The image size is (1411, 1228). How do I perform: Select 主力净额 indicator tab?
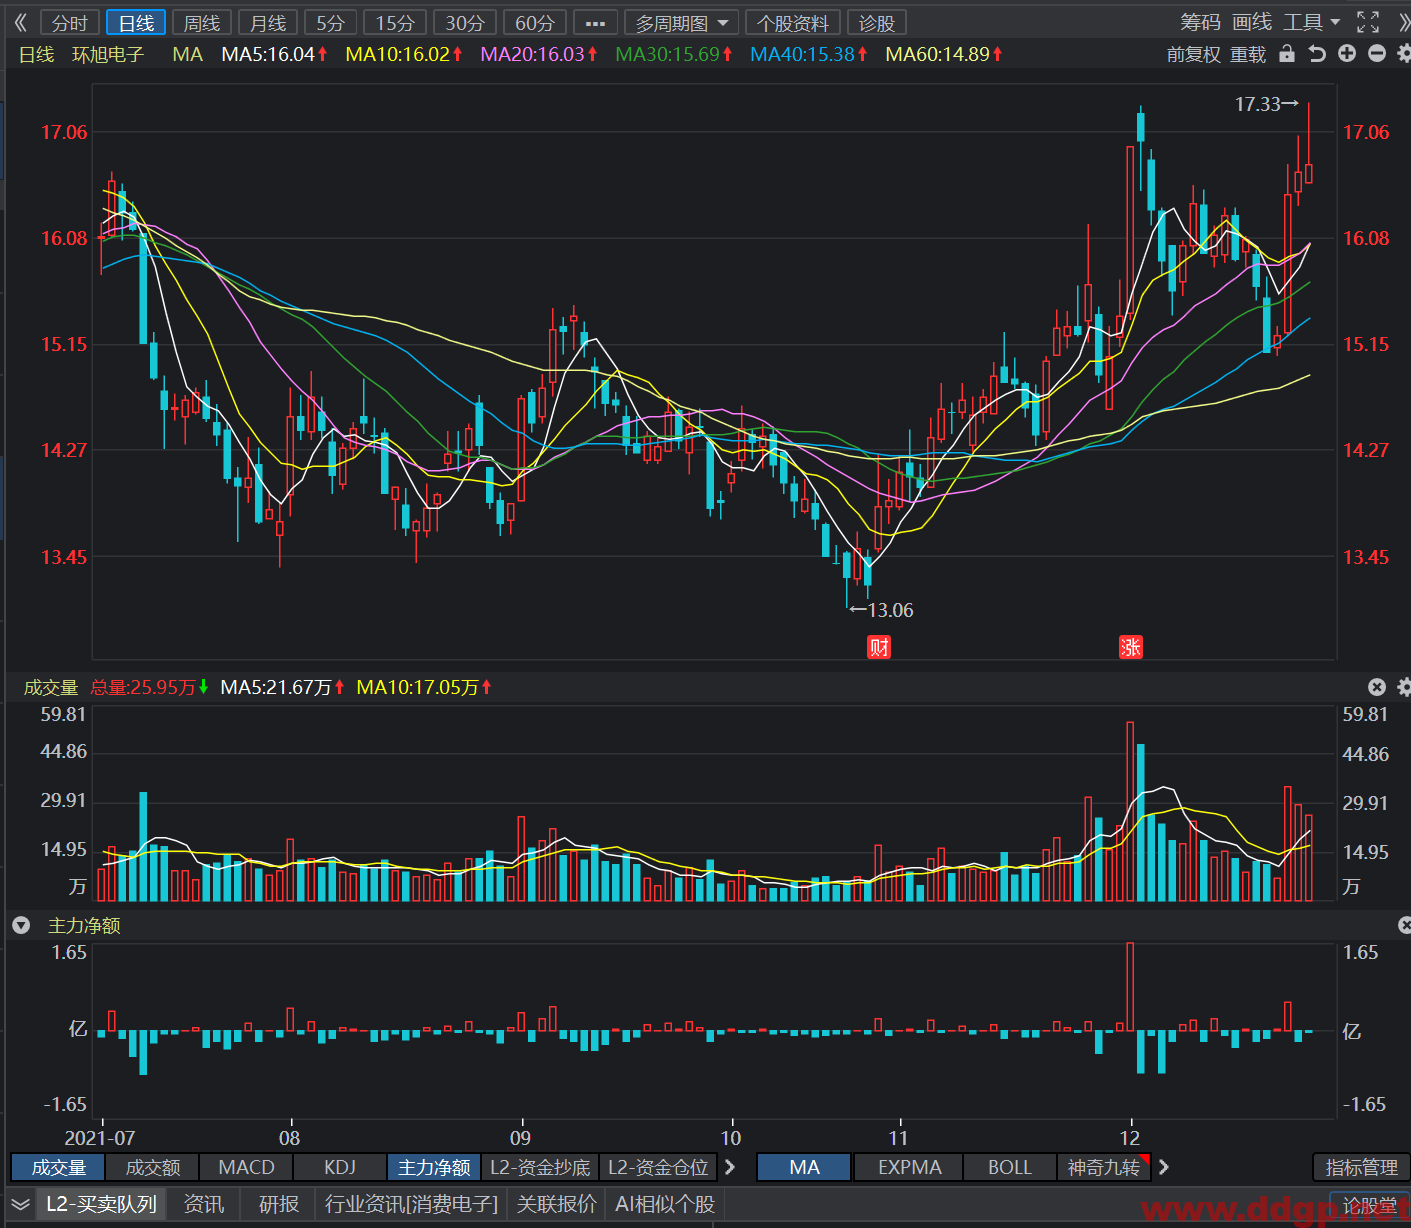point(434,1167)
